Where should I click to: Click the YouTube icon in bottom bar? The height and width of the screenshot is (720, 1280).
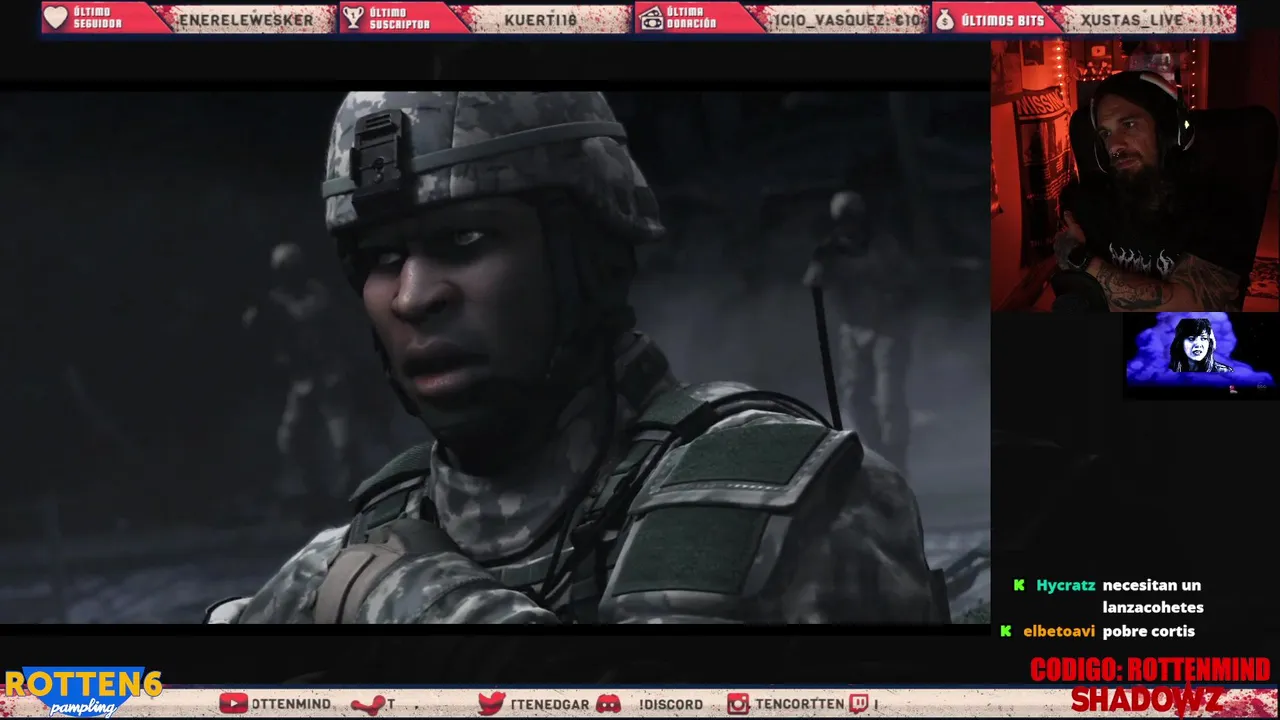(233, 704)
